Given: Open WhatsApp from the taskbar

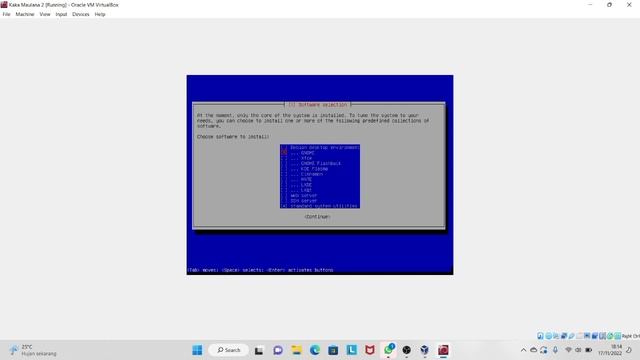Looking at the screenshot, I should pyautogui.click(x=389, y=350).
